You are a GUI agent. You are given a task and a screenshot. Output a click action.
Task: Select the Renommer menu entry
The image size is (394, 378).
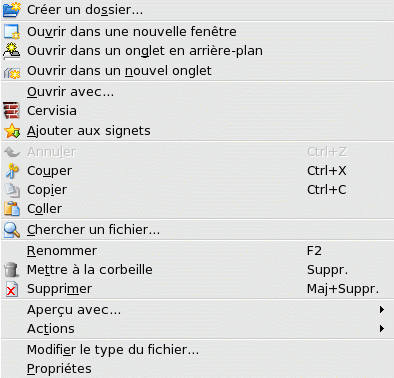197,251
